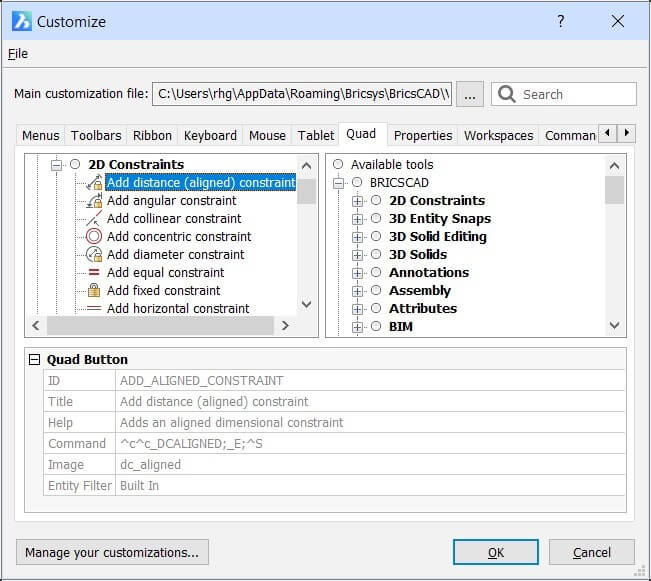Expand the Assembly node

coord(357,291)
